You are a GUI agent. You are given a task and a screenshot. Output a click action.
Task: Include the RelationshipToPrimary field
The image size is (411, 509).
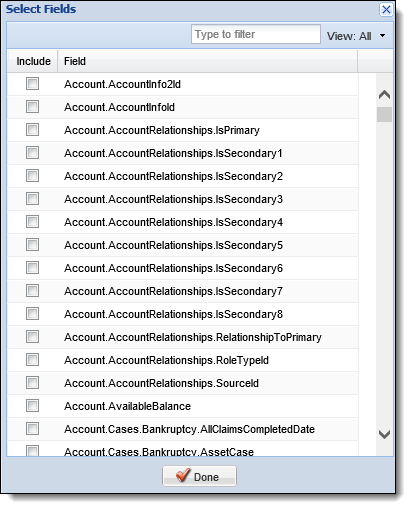click(32, 337)
